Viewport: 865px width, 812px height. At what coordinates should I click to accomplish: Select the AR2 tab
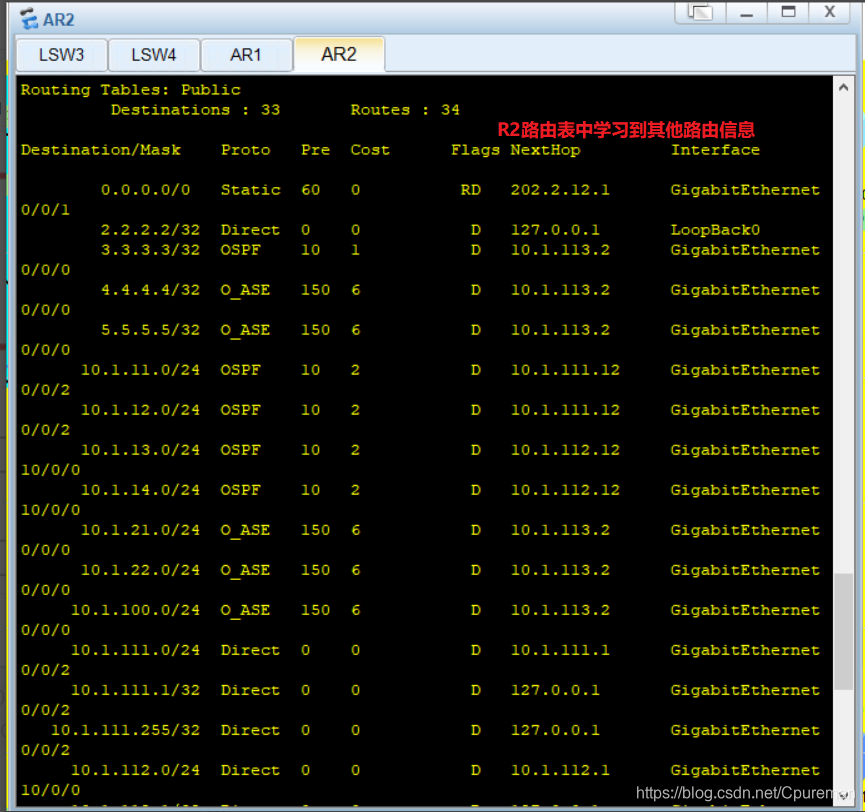point(339,54)
